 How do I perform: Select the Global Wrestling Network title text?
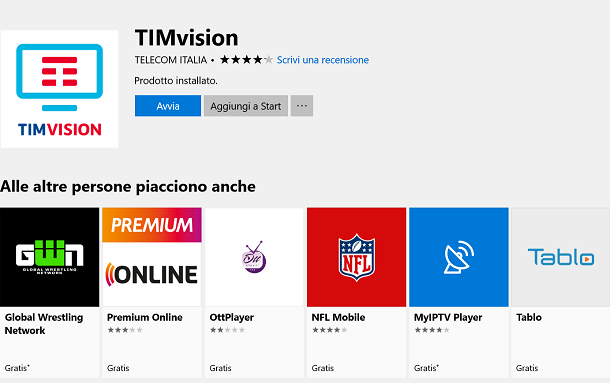tap(44, 324)
